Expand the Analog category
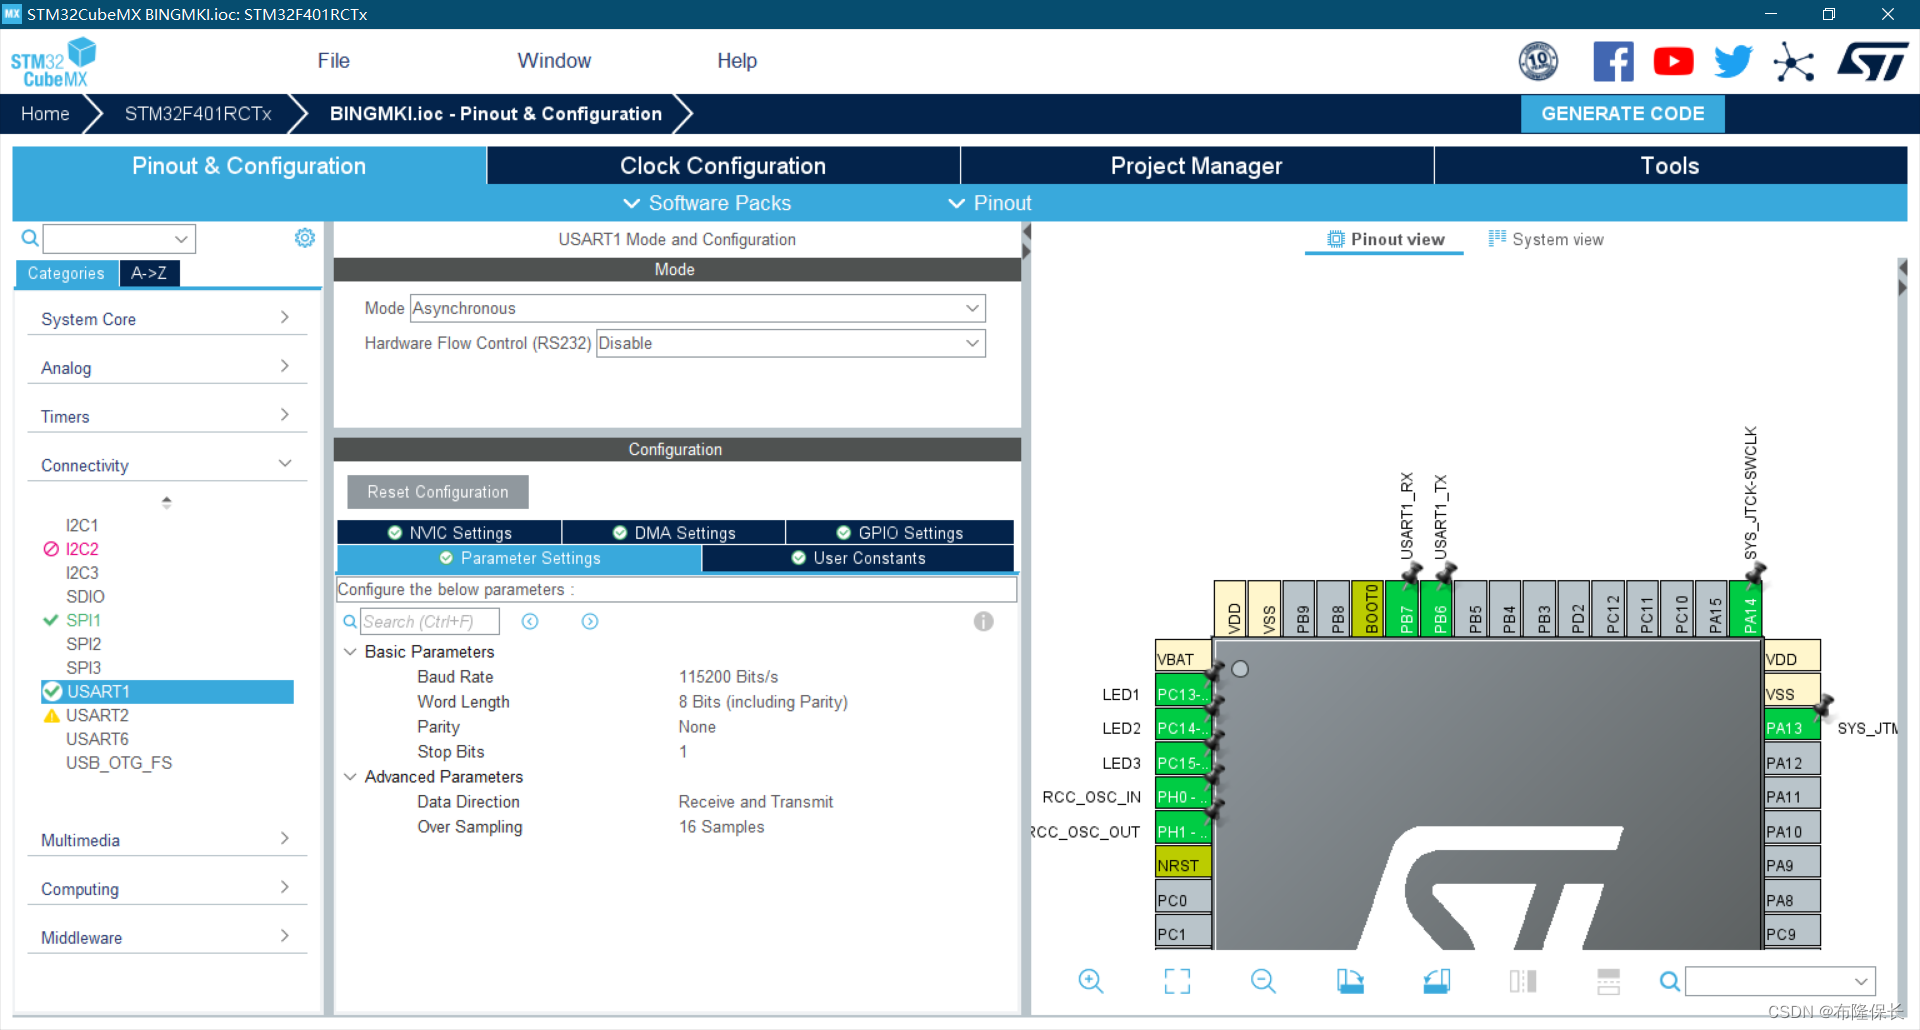The image size is (1920, 1030). click(x=166, y=368)
